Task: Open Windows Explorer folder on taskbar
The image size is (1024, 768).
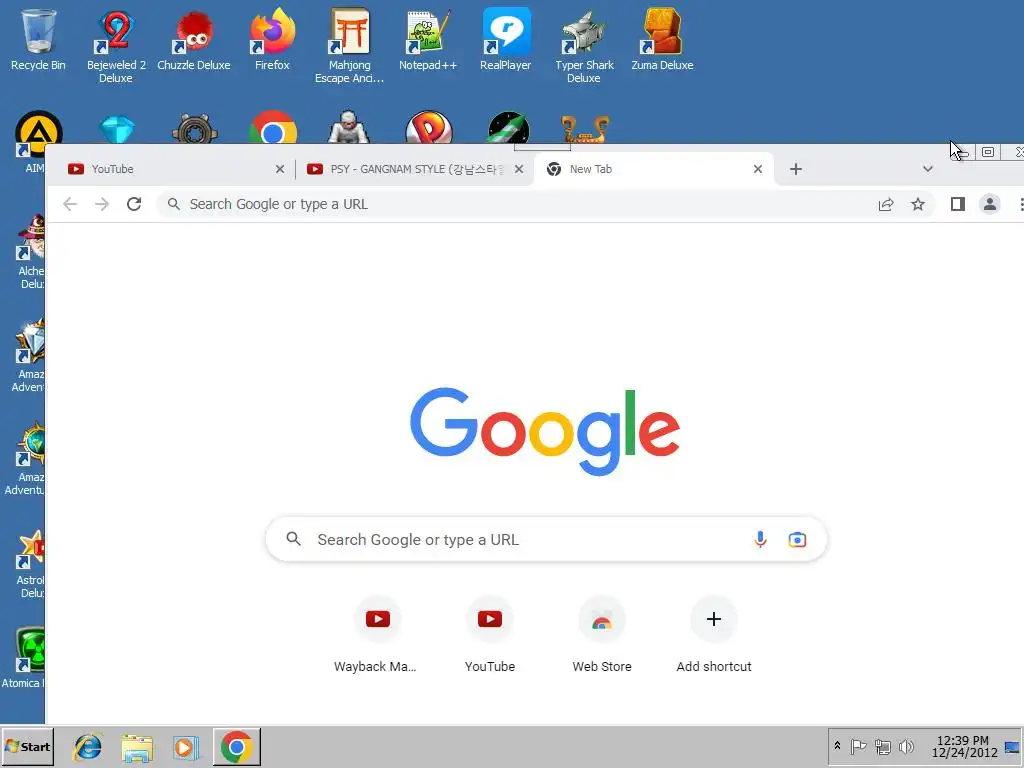Action: [x=136, y=746]
